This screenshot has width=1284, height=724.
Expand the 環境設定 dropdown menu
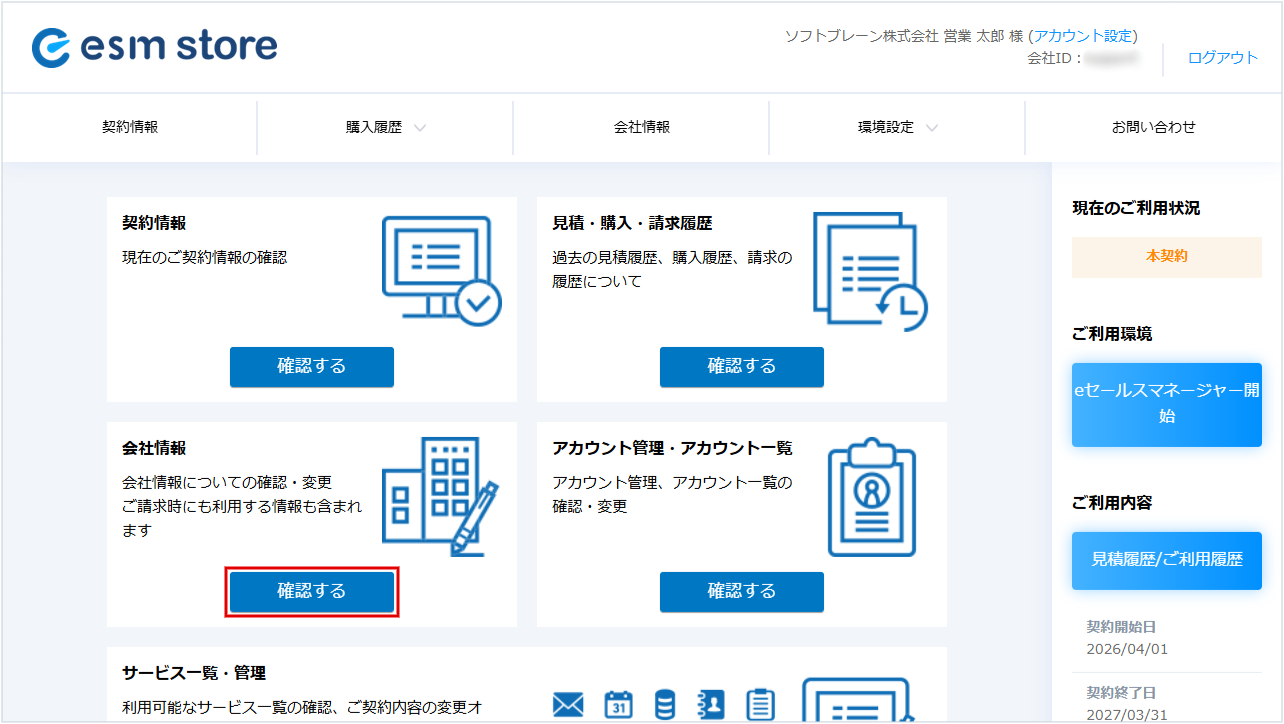tap(897, 127)
